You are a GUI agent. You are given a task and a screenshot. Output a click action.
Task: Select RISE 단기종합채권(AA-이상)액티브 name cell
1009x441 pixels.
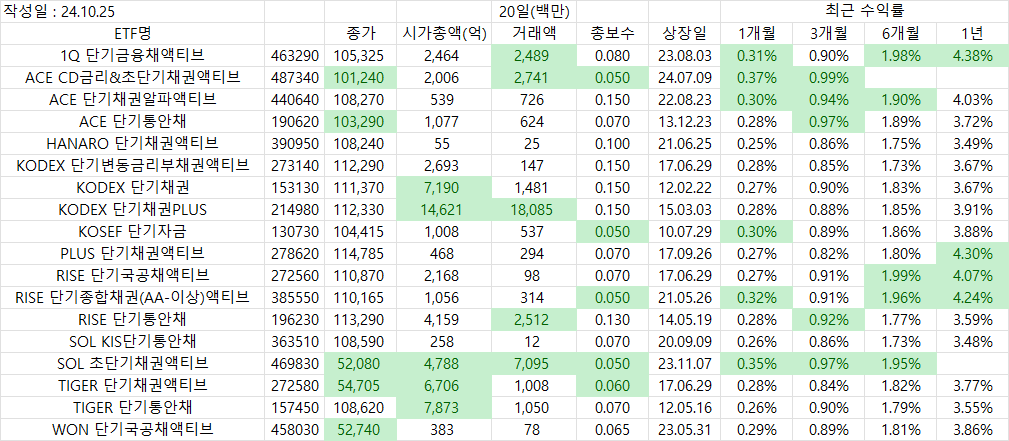[132, 298]
